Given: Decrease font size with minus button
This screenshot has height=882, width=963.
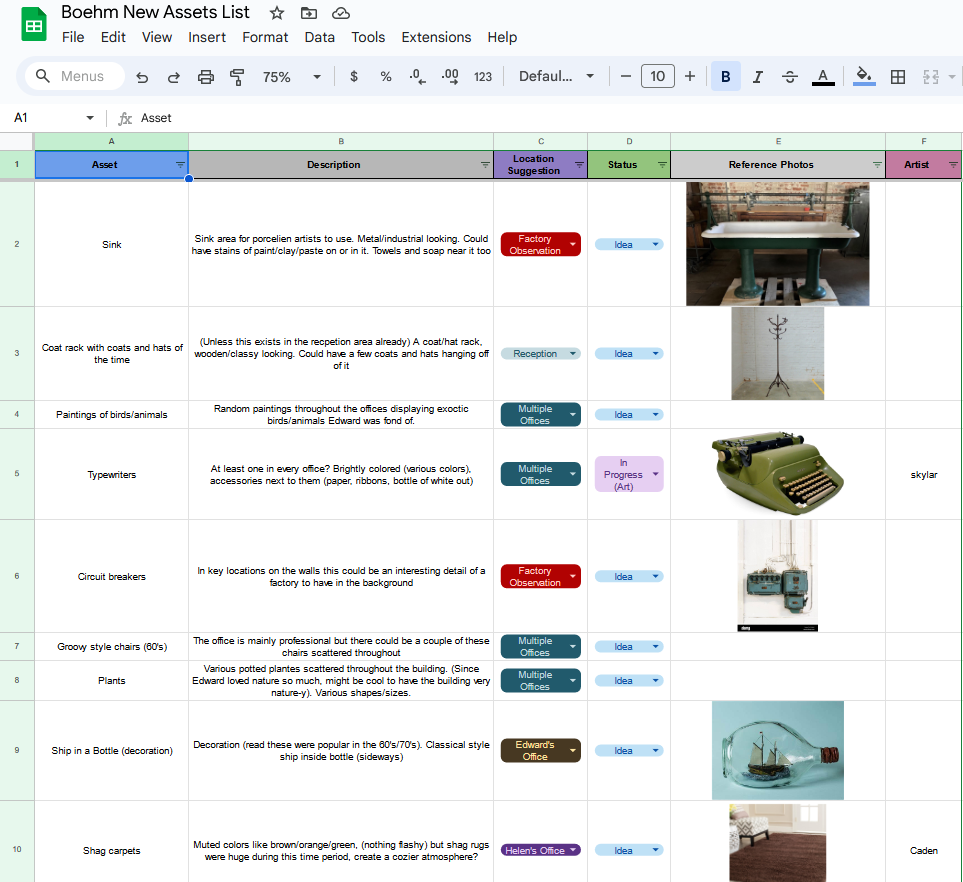Looking at the screenshot, I should coord(626,76).
